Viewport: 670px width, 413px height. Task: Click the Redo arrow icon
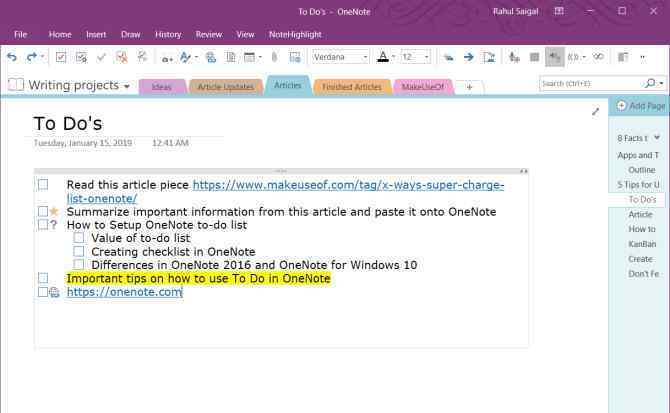(x=32, y=57)
